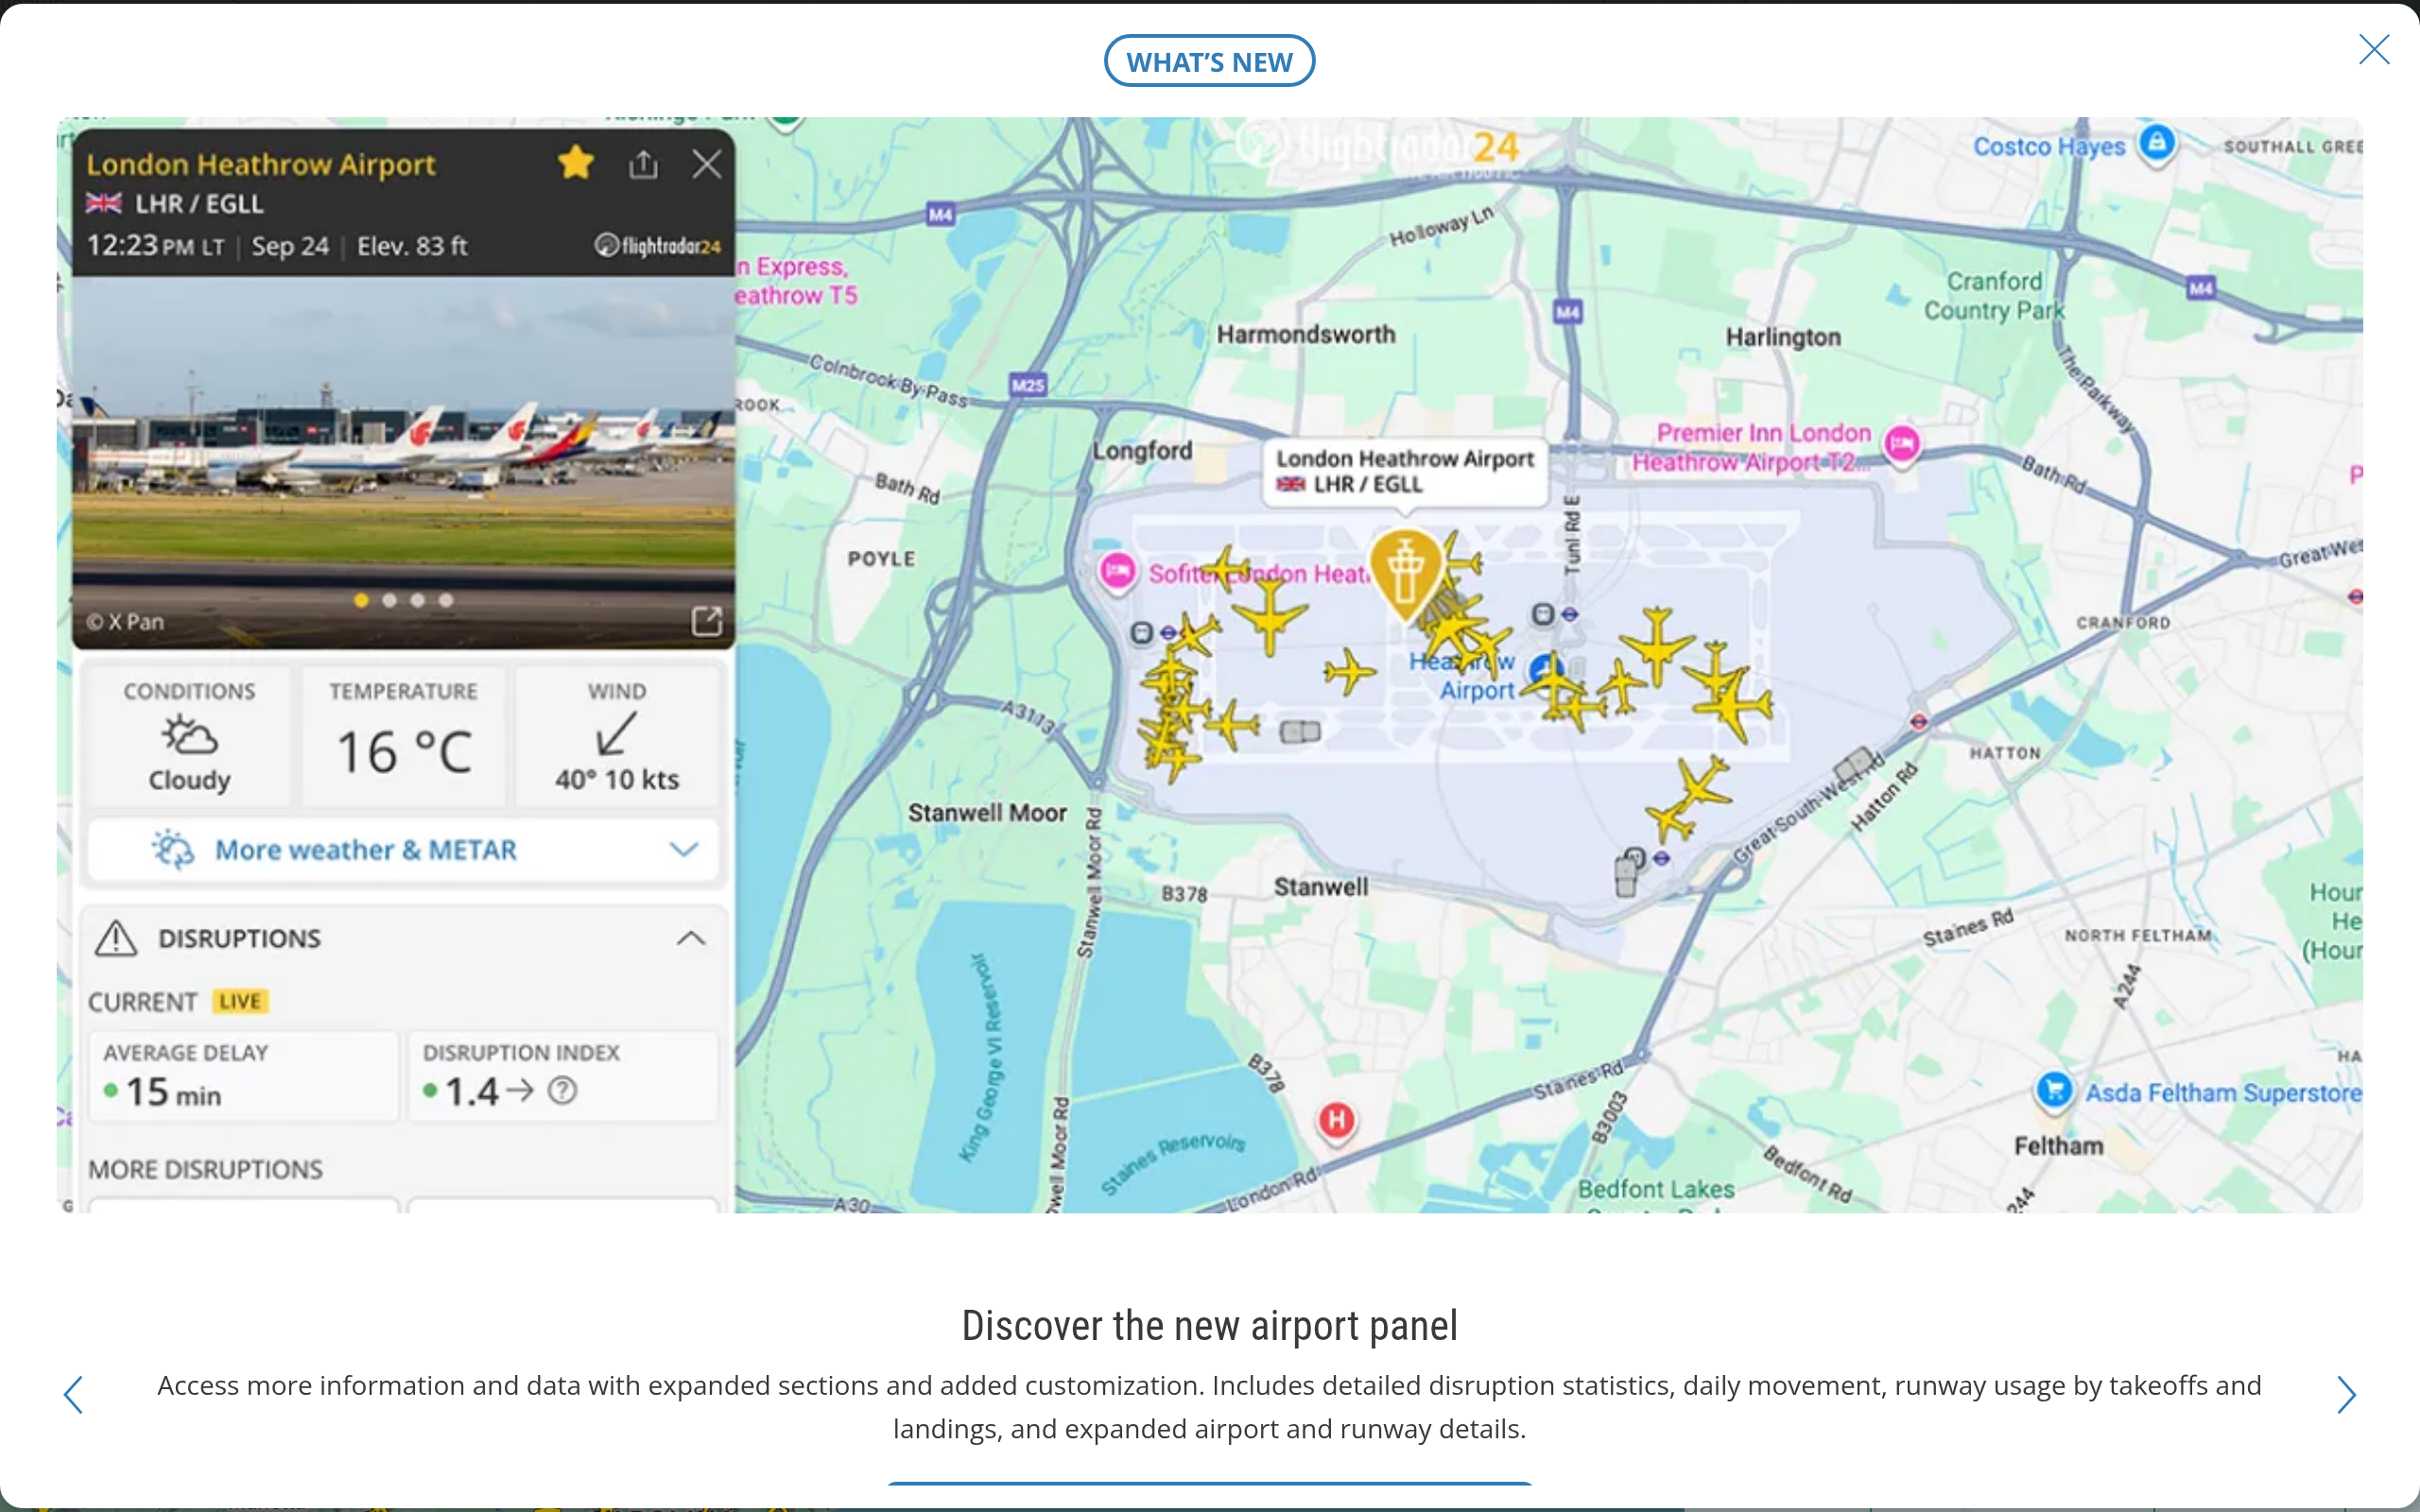Click the LIVE badge next to Current
This screenshot has height=1512, width=2420.
coord(240,1001)
